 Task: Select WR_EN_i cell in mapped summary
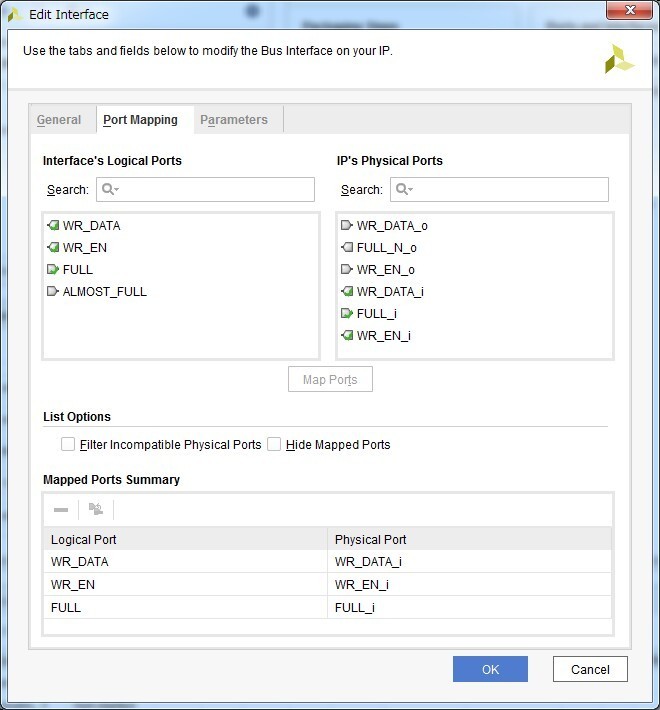click(469, 585)
